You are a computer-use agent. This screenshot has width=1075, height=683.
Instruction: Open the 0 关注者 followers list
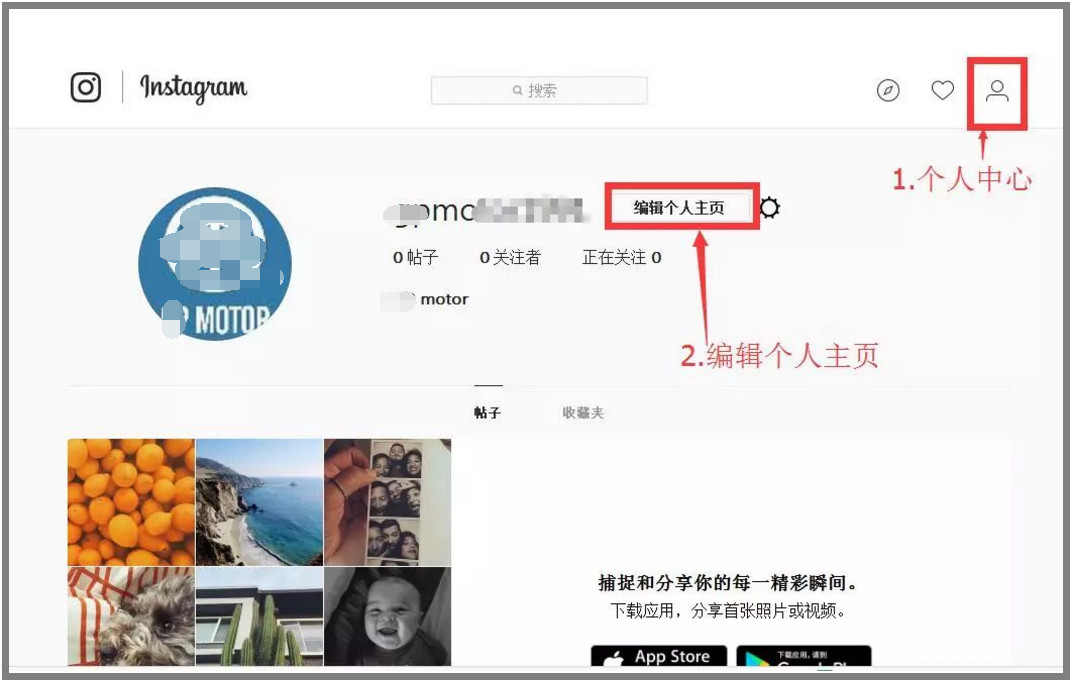pyautogui.click(x=510, y=258)
